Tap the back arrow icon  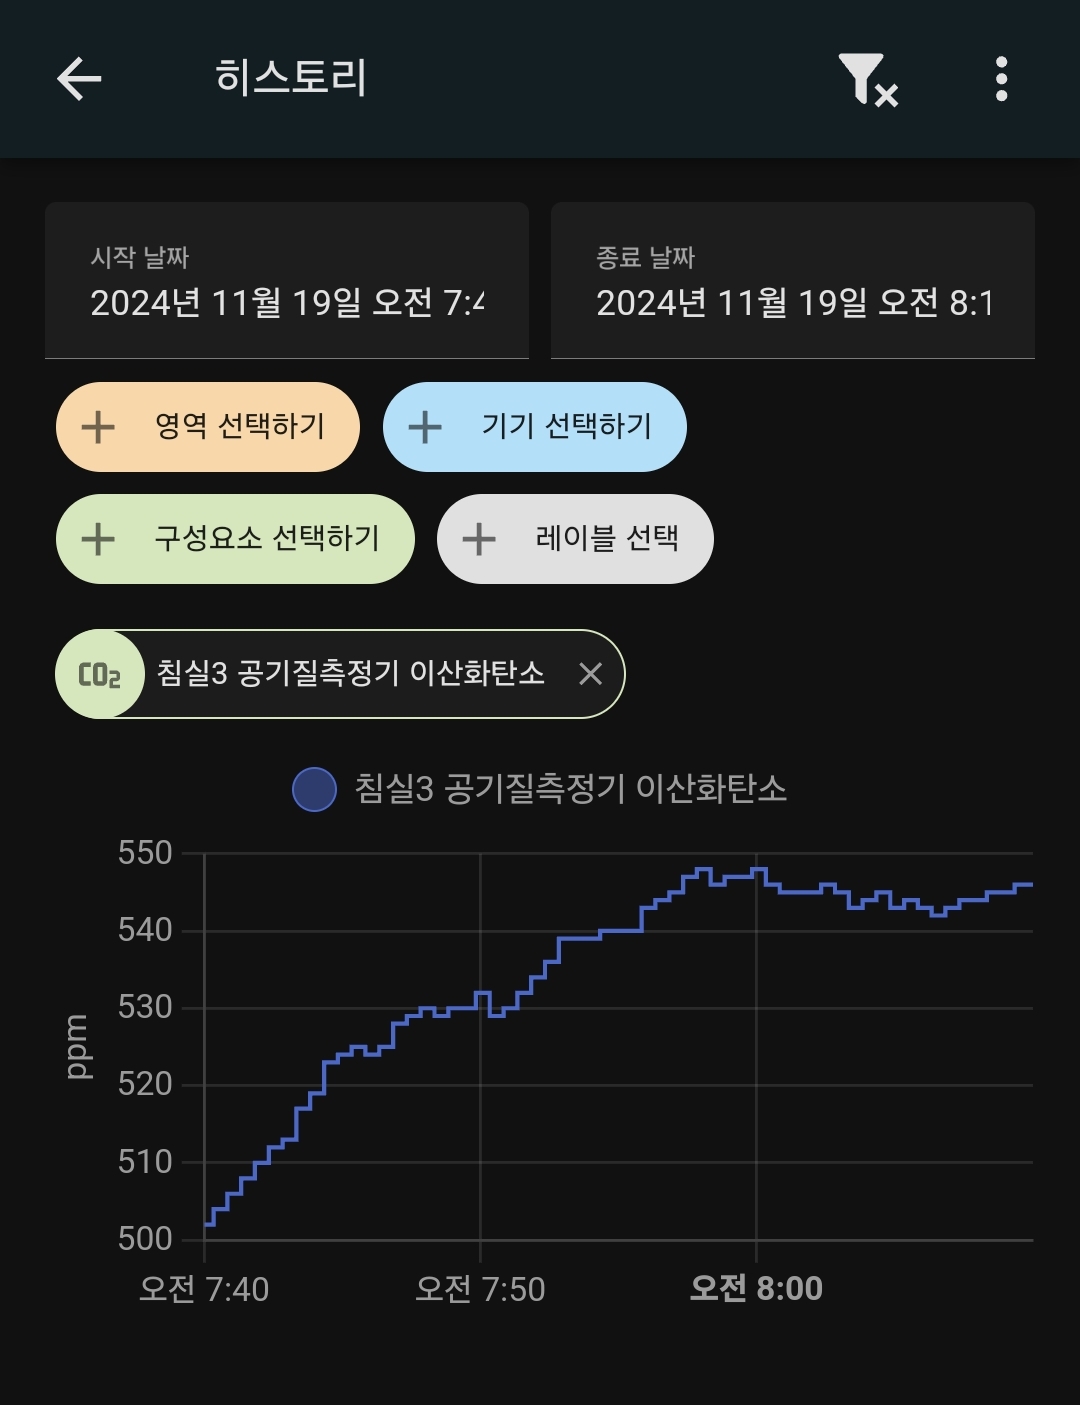pyautogui.click(x=79, y=78)
